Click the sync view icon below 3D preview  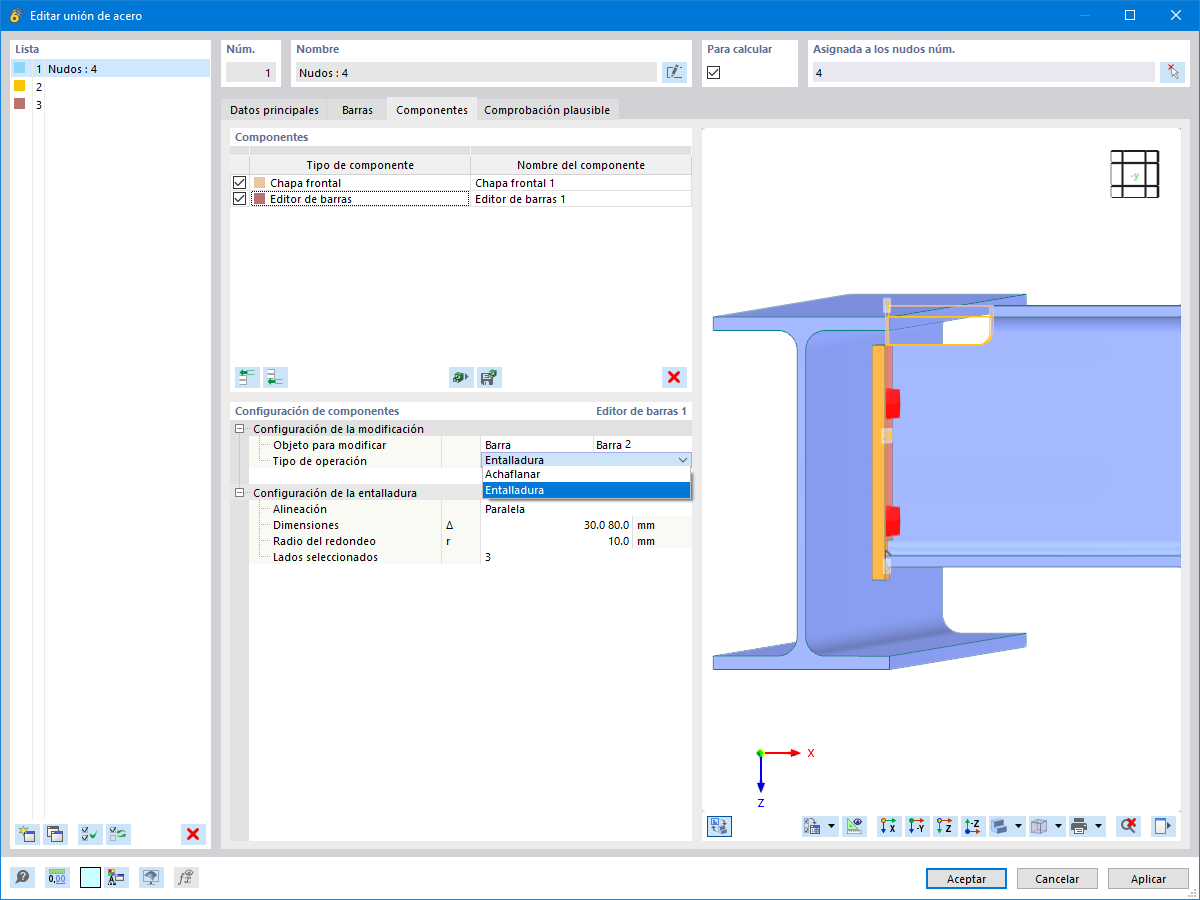720,826
